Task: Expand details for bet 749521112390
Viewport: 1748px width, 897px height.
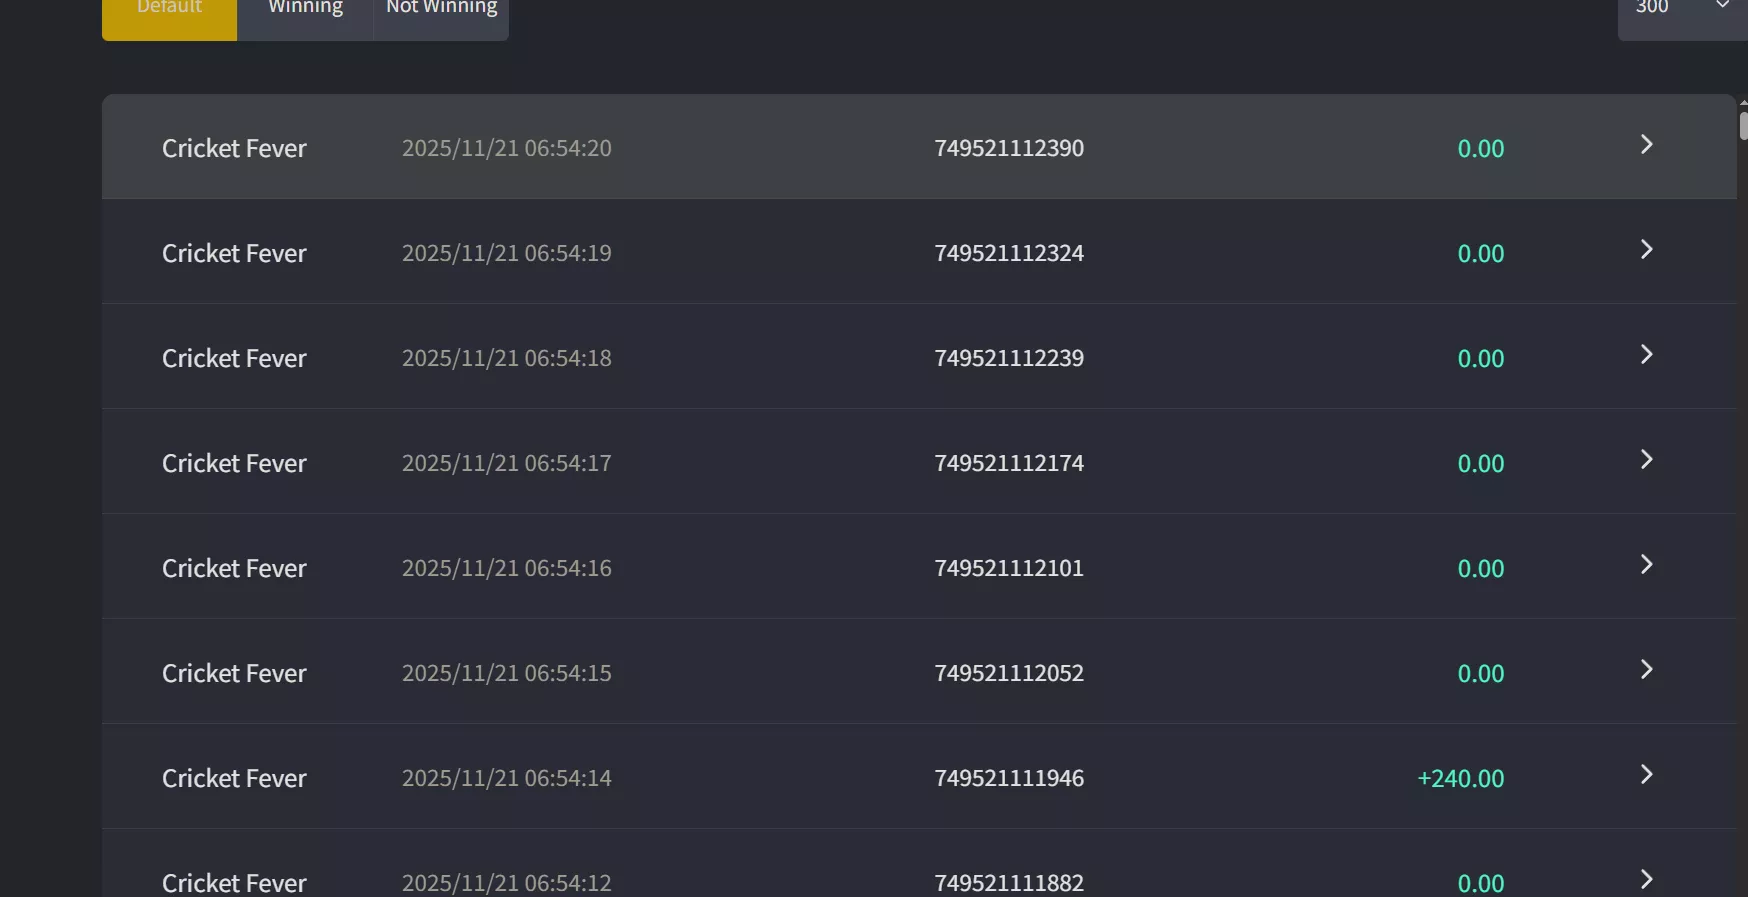Action: click(x=1646, y=145)
